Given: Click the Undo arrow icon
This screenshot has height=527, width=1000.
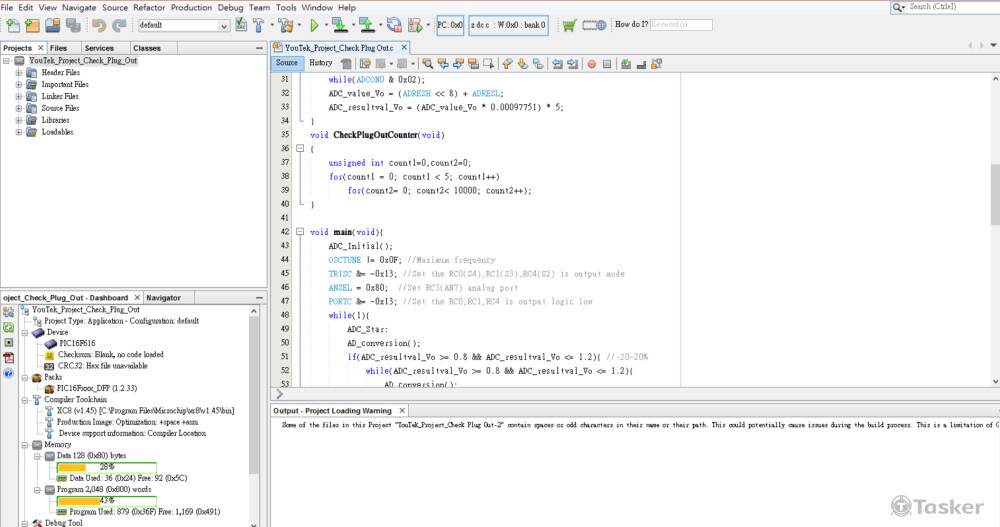Looking at the screenshot, I should (99, 25).
